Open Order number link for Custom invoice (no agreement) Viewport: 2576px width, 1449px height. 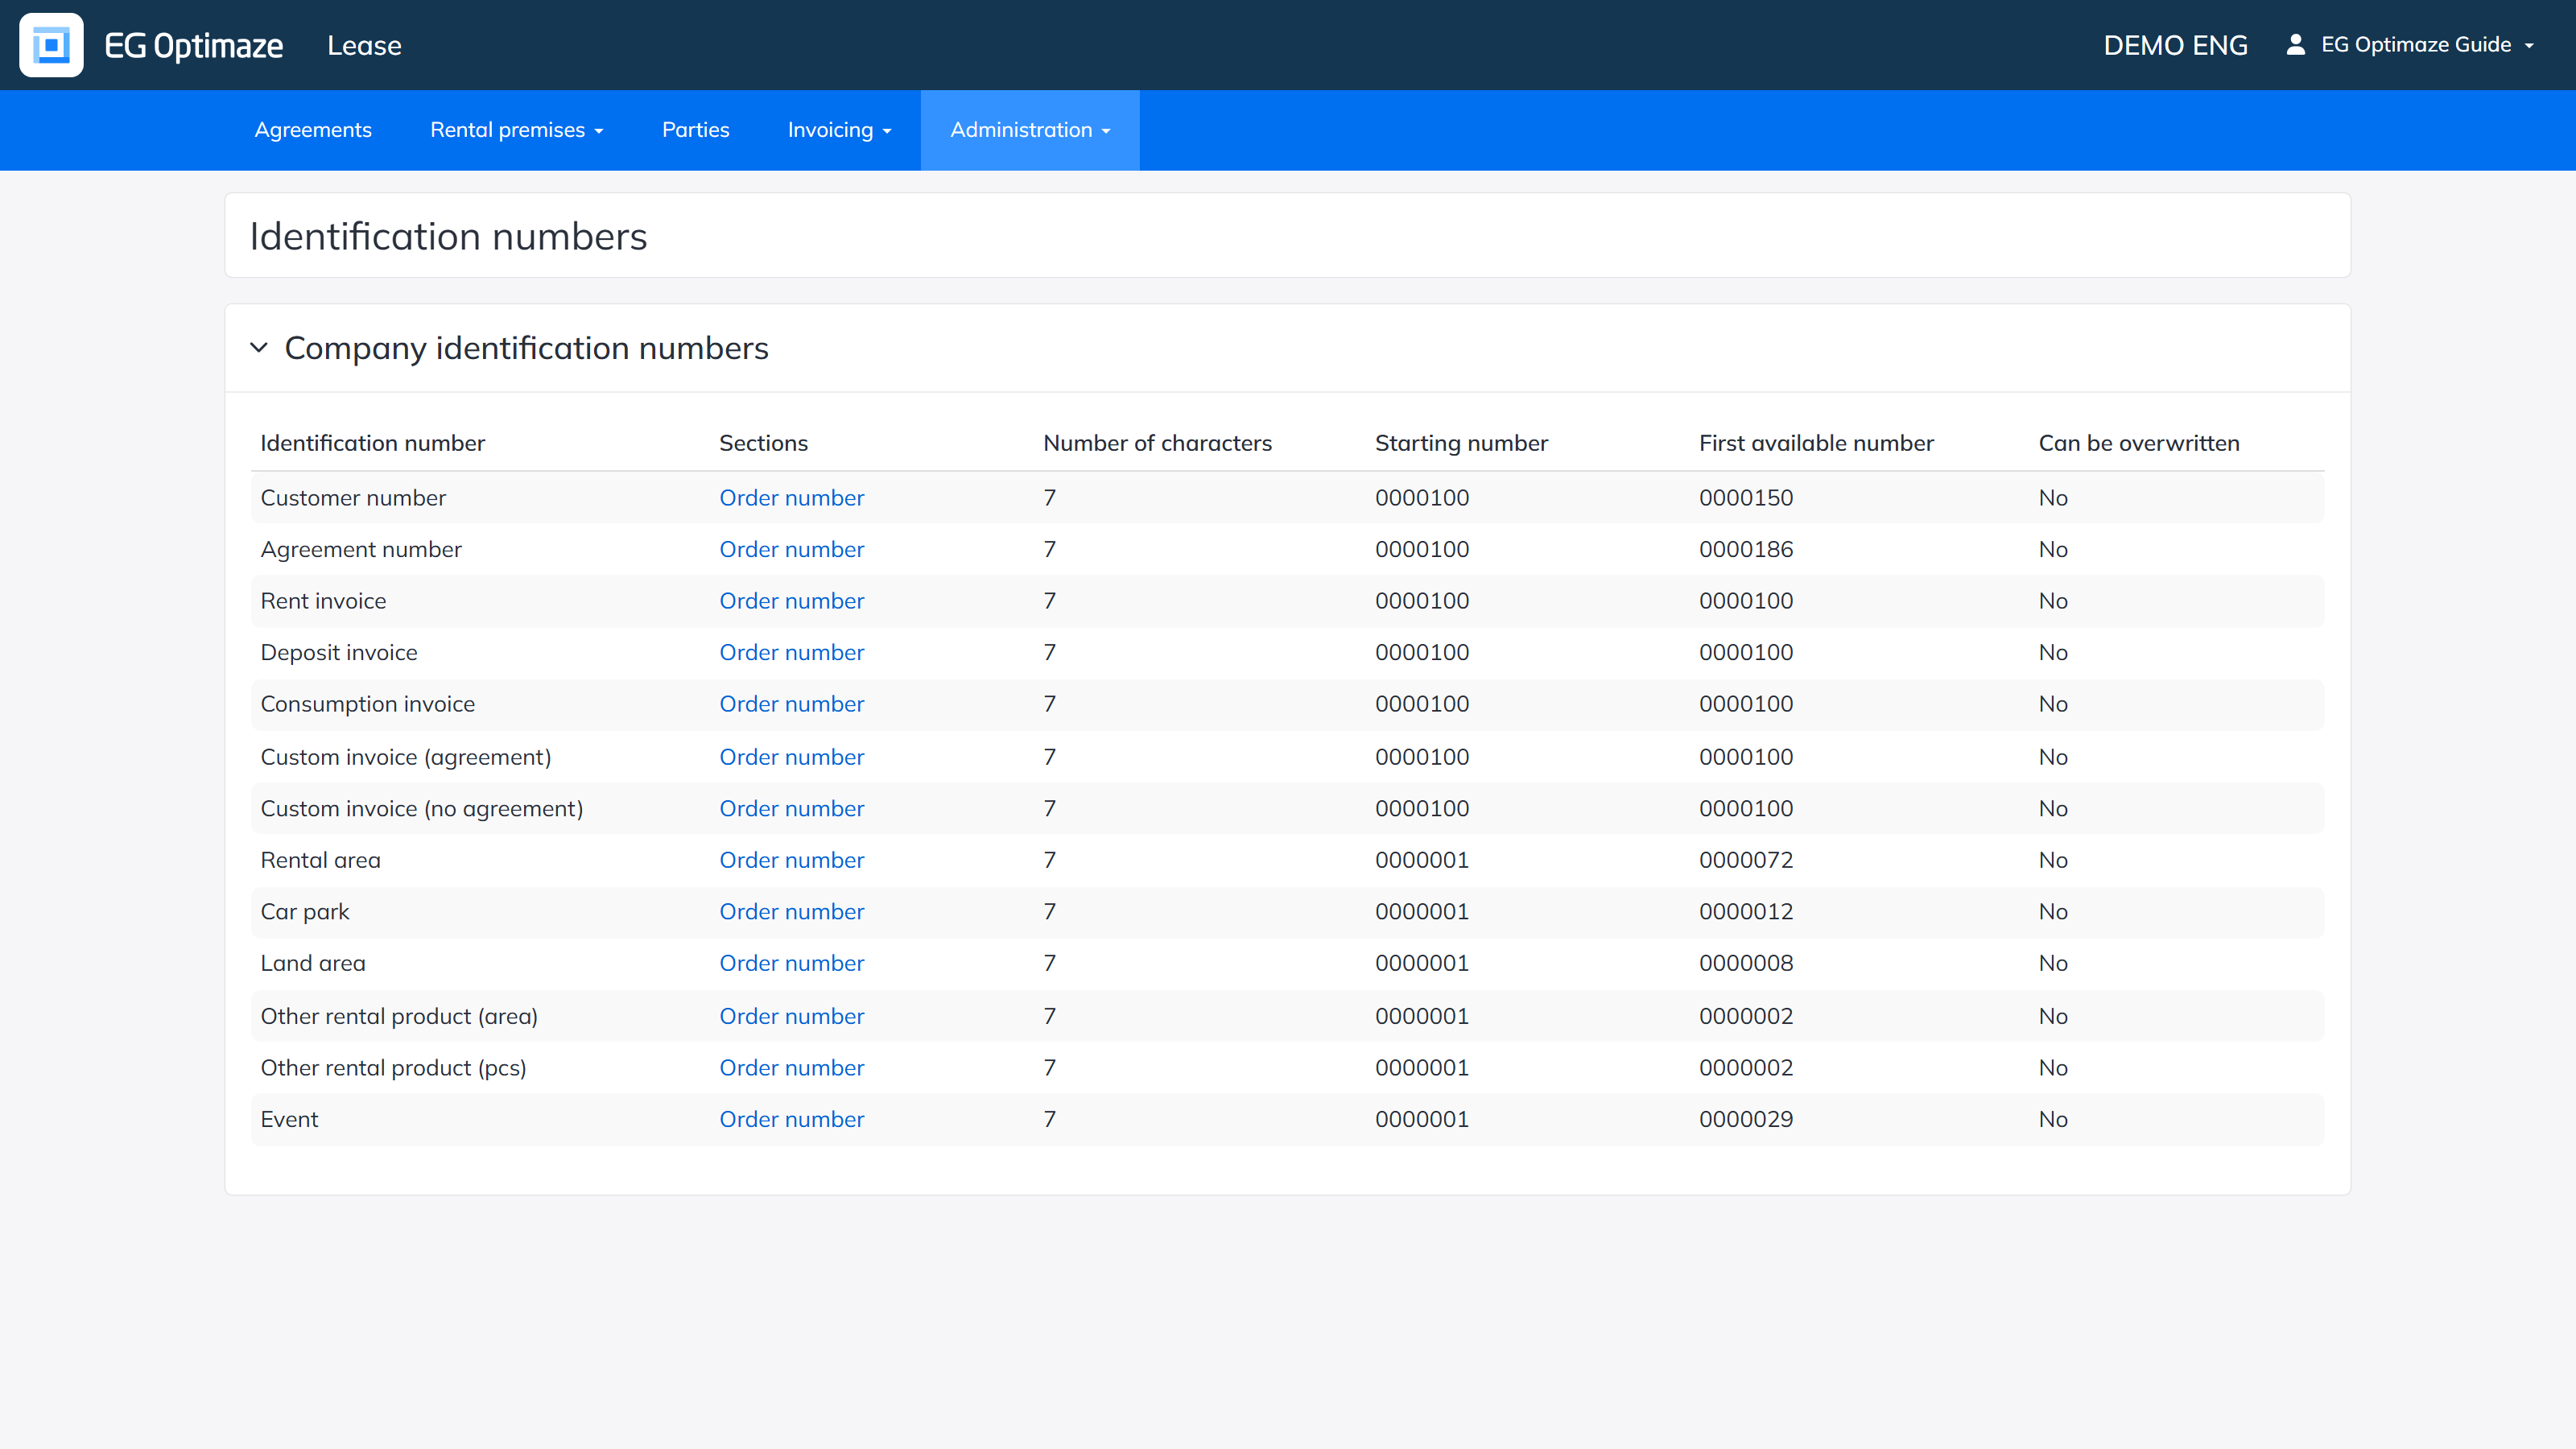point(792,808)
